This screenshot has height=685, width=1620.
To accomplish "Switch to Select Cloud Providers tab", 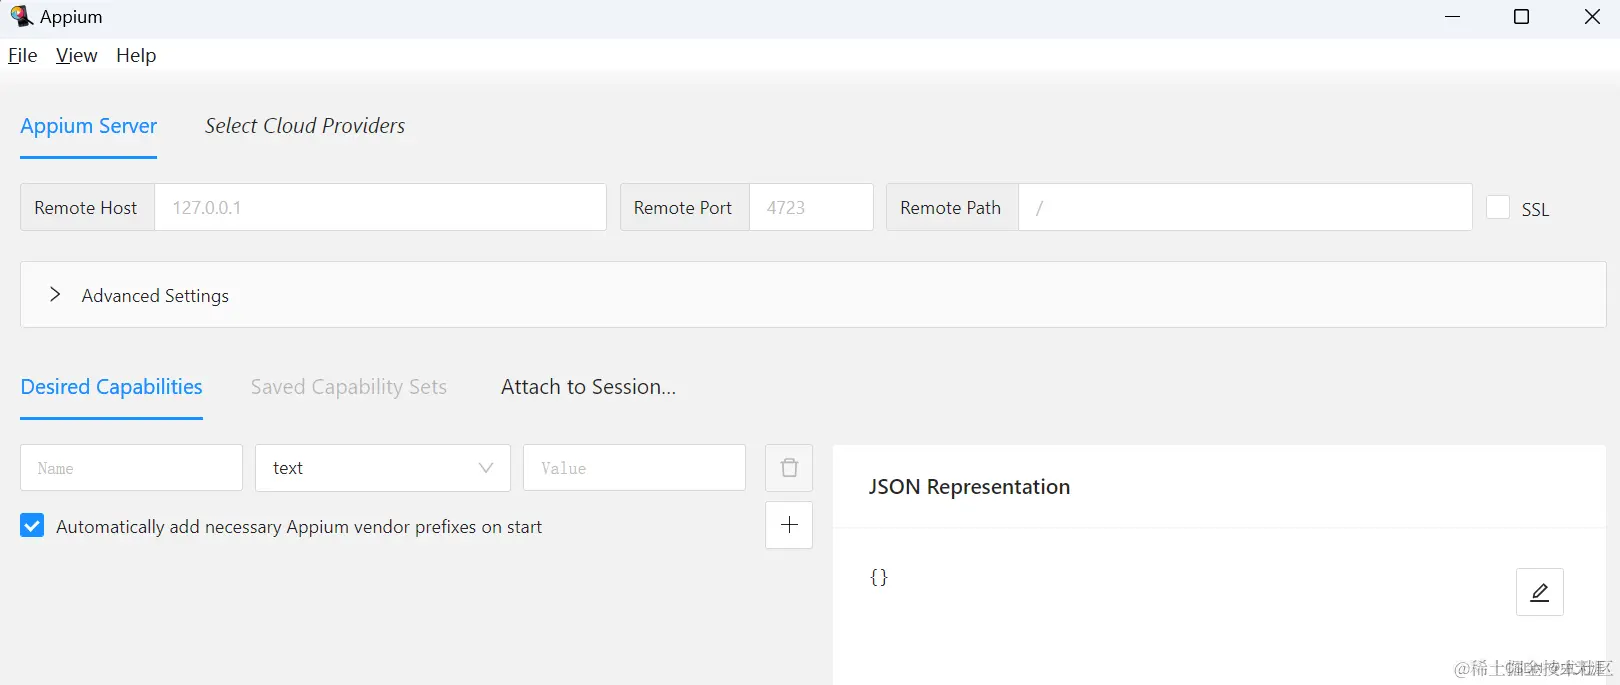I will [x=305, y=126].
